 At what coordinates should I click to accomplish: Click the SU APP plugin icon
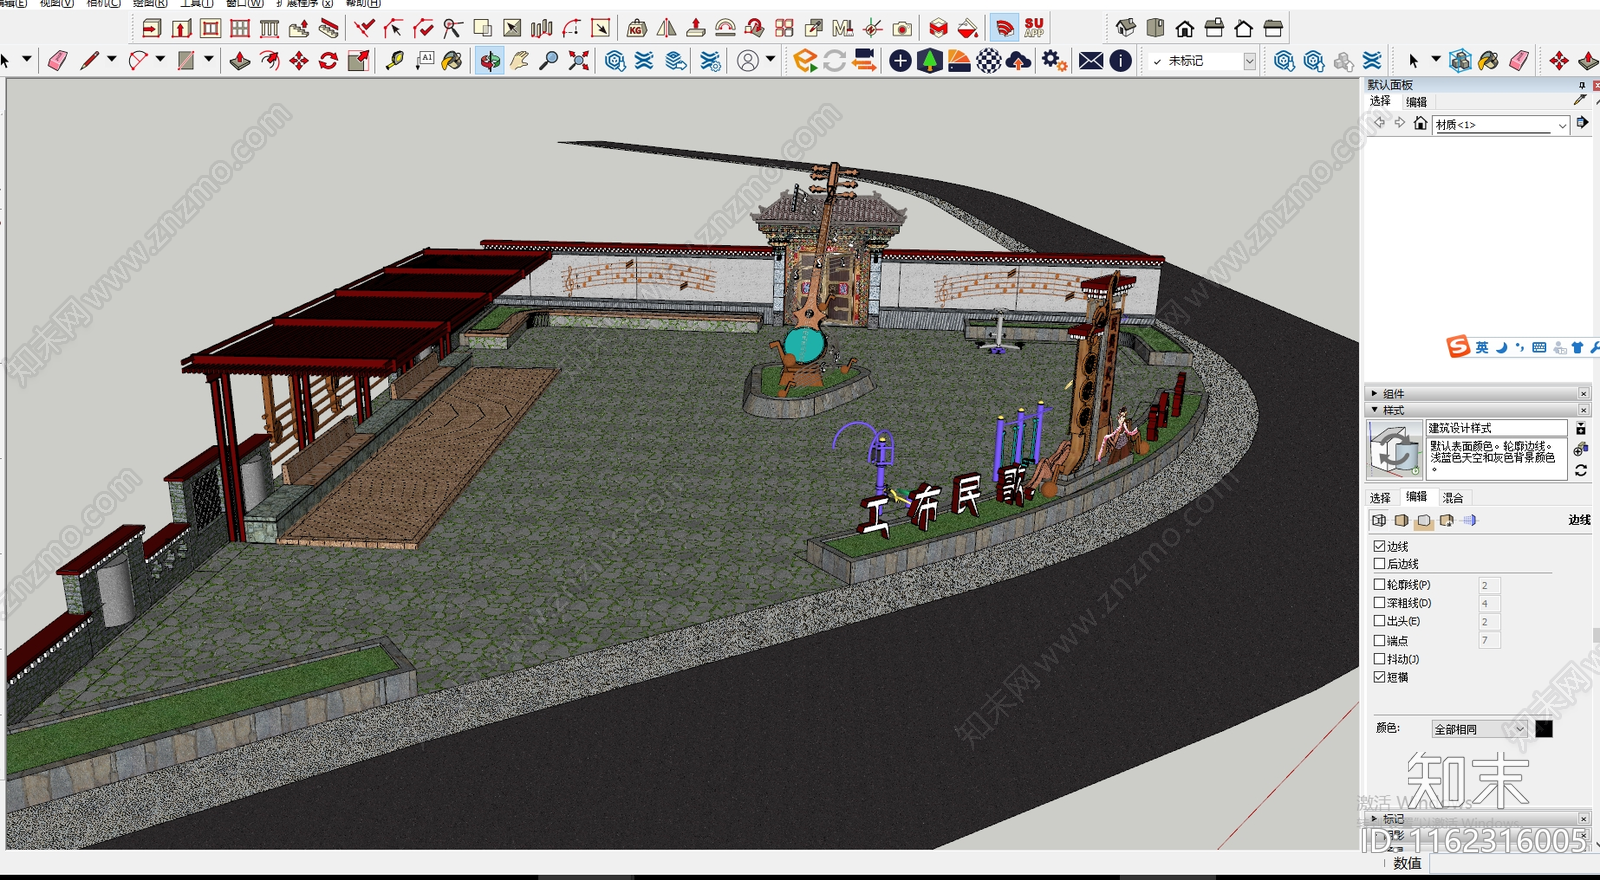(1034, 28)
